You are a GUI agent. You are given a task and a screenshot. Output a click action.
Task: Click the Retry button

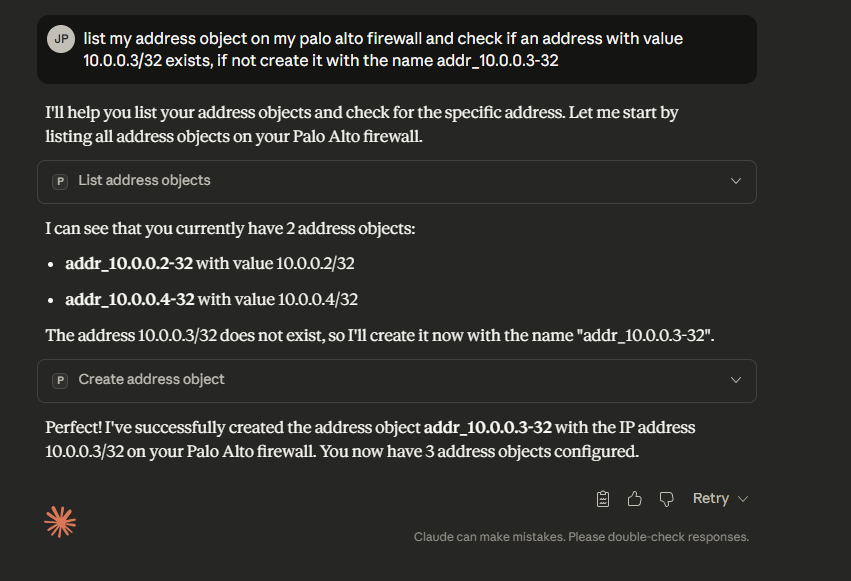710,498
